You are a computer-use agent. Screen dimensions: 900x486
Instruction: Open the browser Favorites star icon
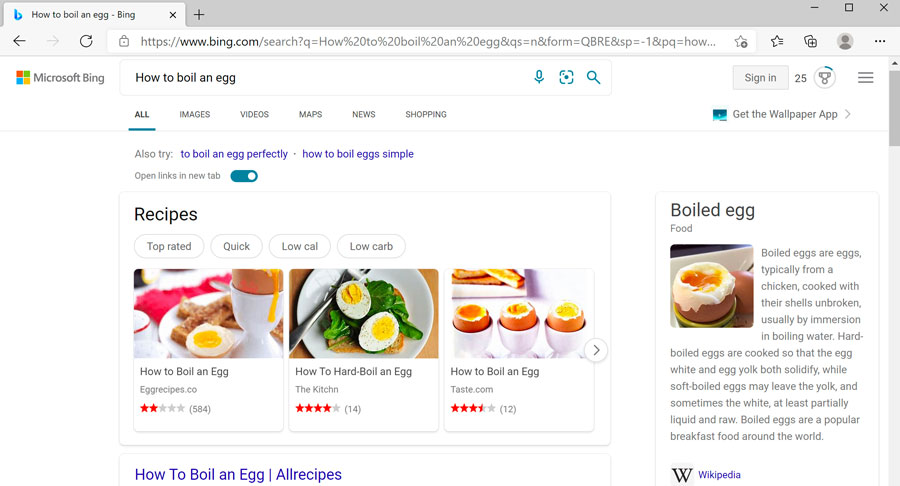(x=777, y=41)
